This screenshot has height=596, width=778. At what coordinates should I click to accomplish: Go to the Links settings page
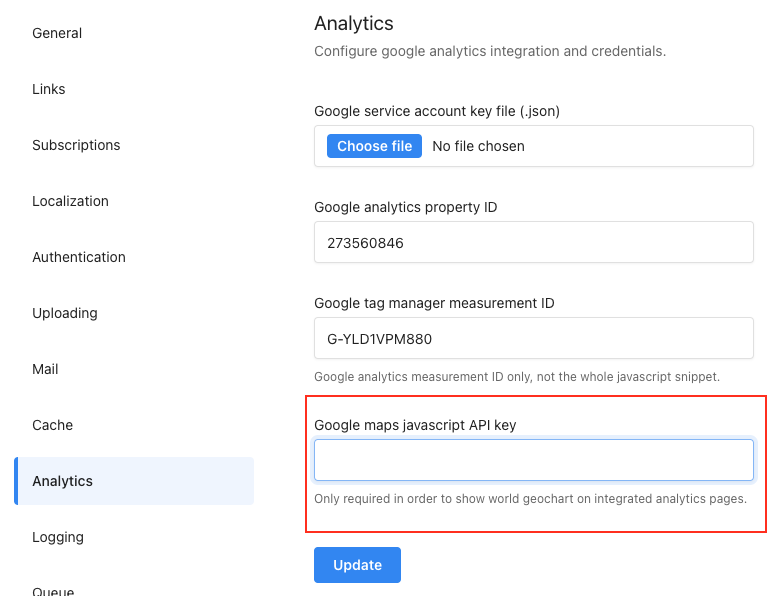(49, 89)
